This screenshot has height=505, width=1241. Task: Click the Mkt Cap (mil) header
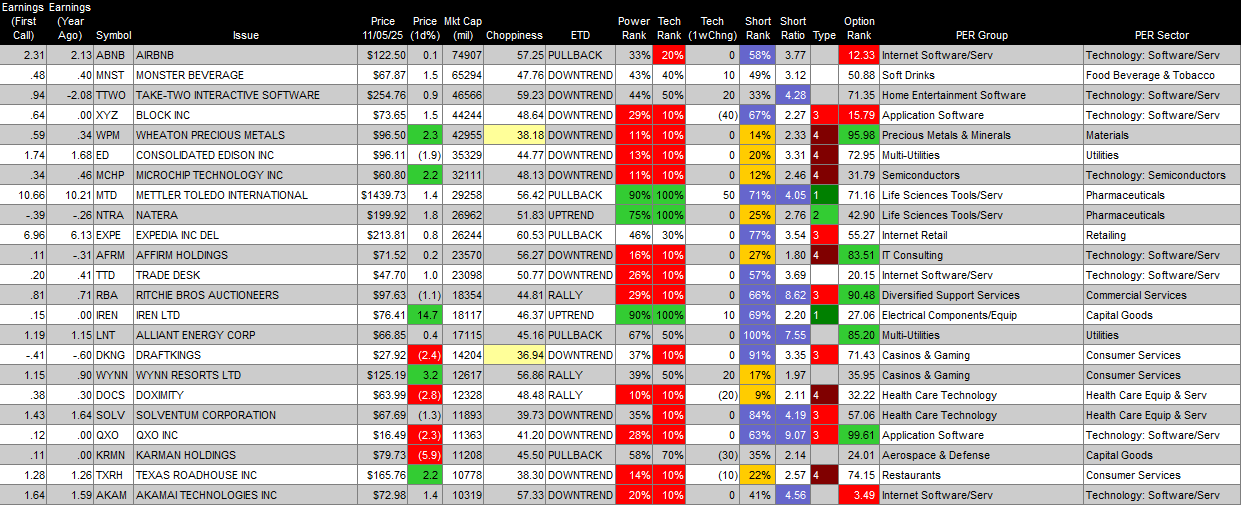pyautogui.click(x=461, y=28)
